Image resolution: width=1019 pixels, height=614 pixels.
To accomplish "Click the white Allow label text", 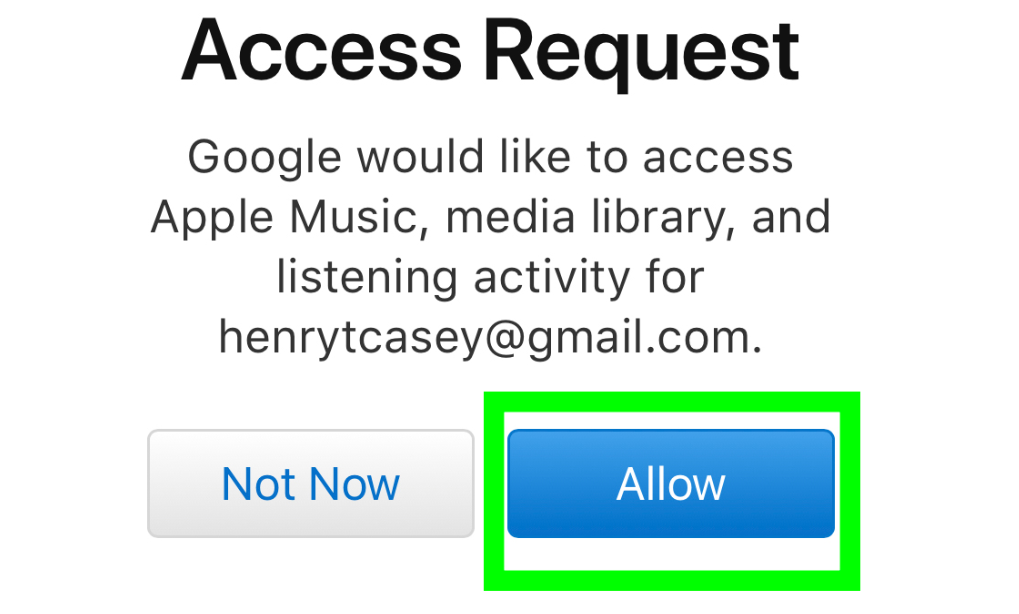I will [x=671, y=484].
